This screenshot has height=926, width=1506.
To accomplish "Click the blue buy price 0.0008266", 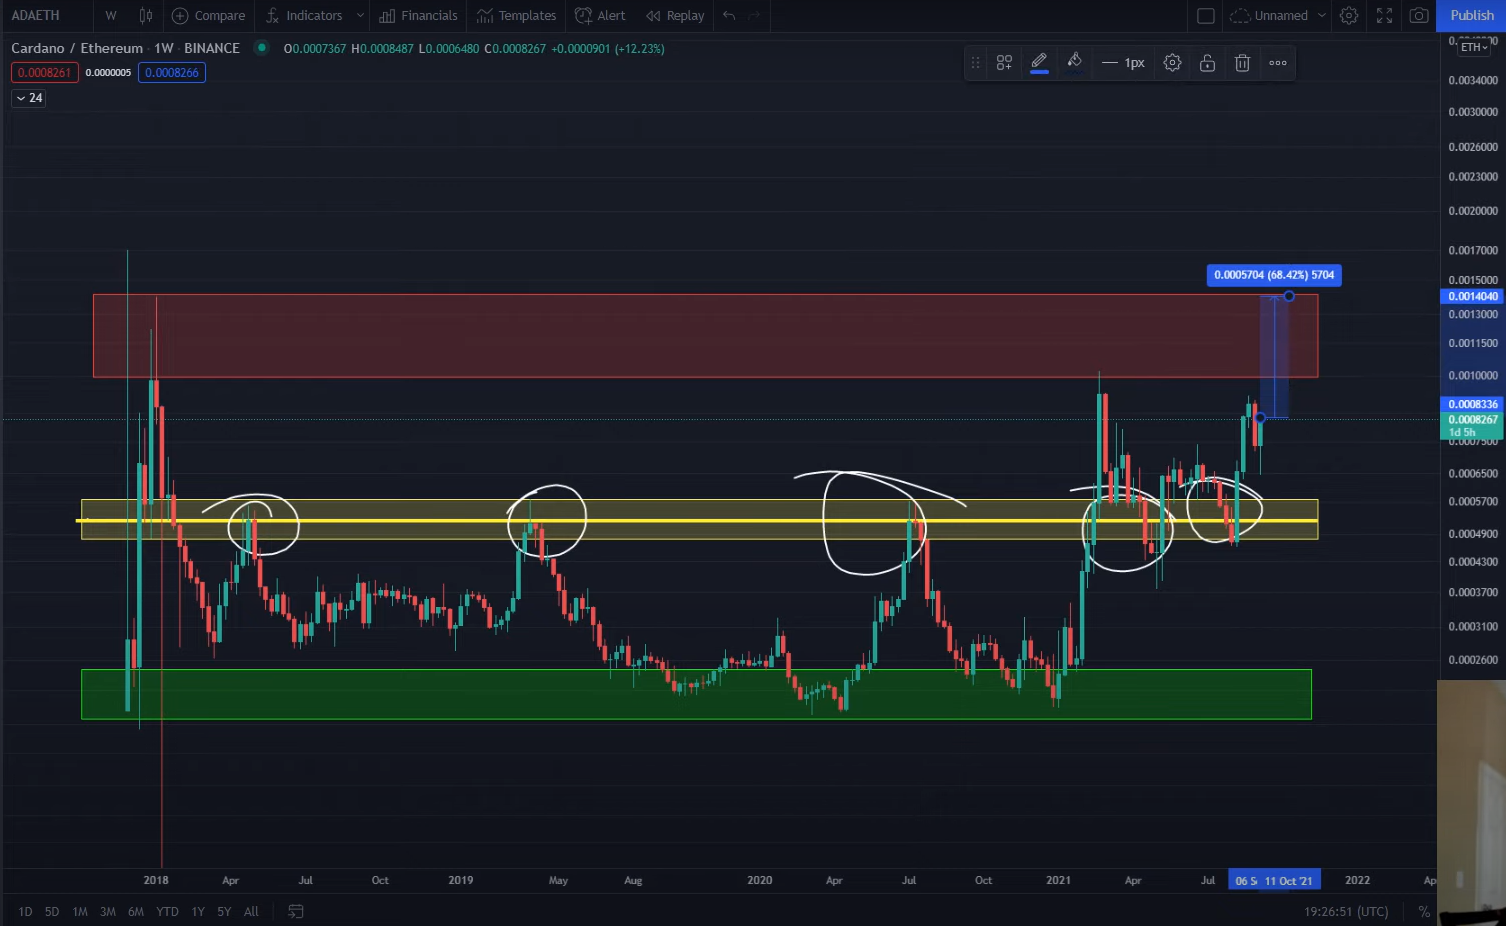I will click(172, 72).
